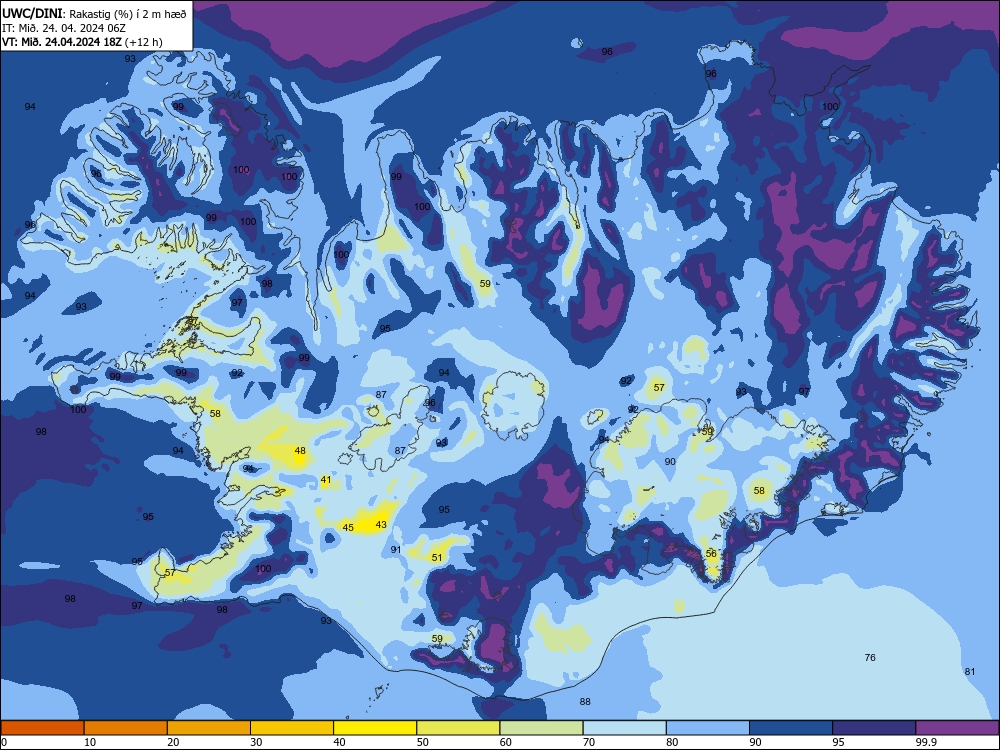Click the dark blue 90–95 legend swatch
This screenshot has width=1000, height=750.
[x=791, y=728]
